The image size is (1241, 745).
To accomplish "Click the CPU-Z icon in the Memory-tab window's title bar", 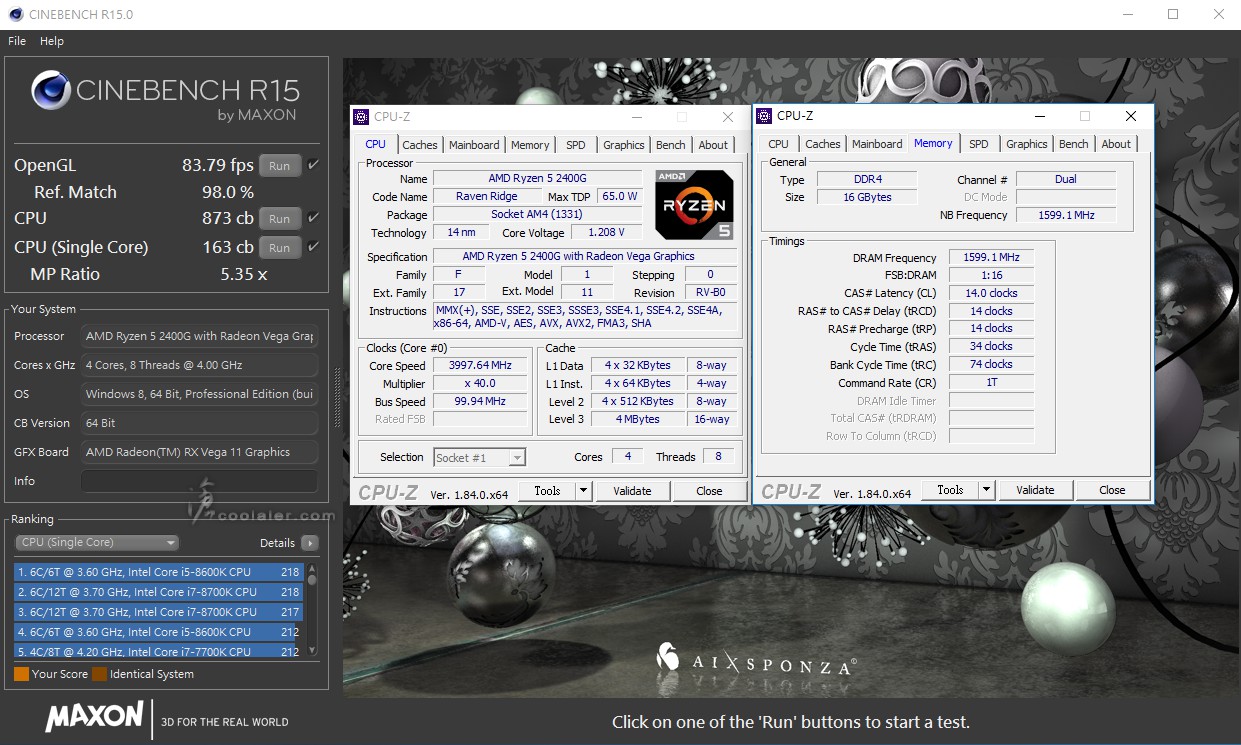I will [764, 116].
